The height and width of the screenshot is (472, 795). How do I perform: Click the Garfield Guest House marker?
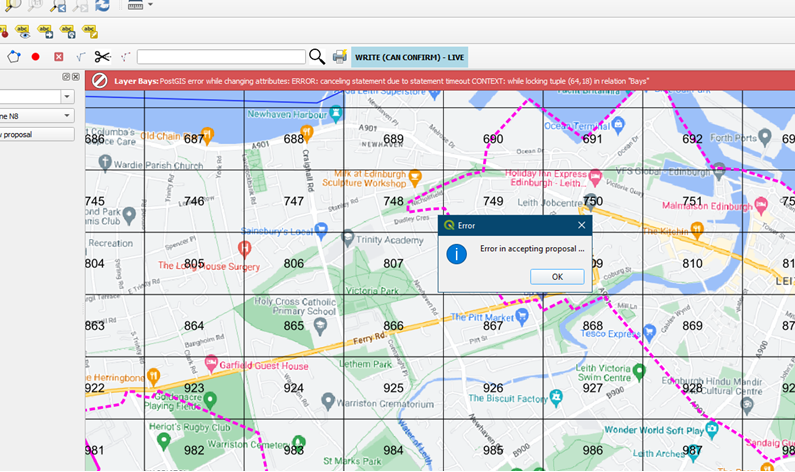(211, 364)
